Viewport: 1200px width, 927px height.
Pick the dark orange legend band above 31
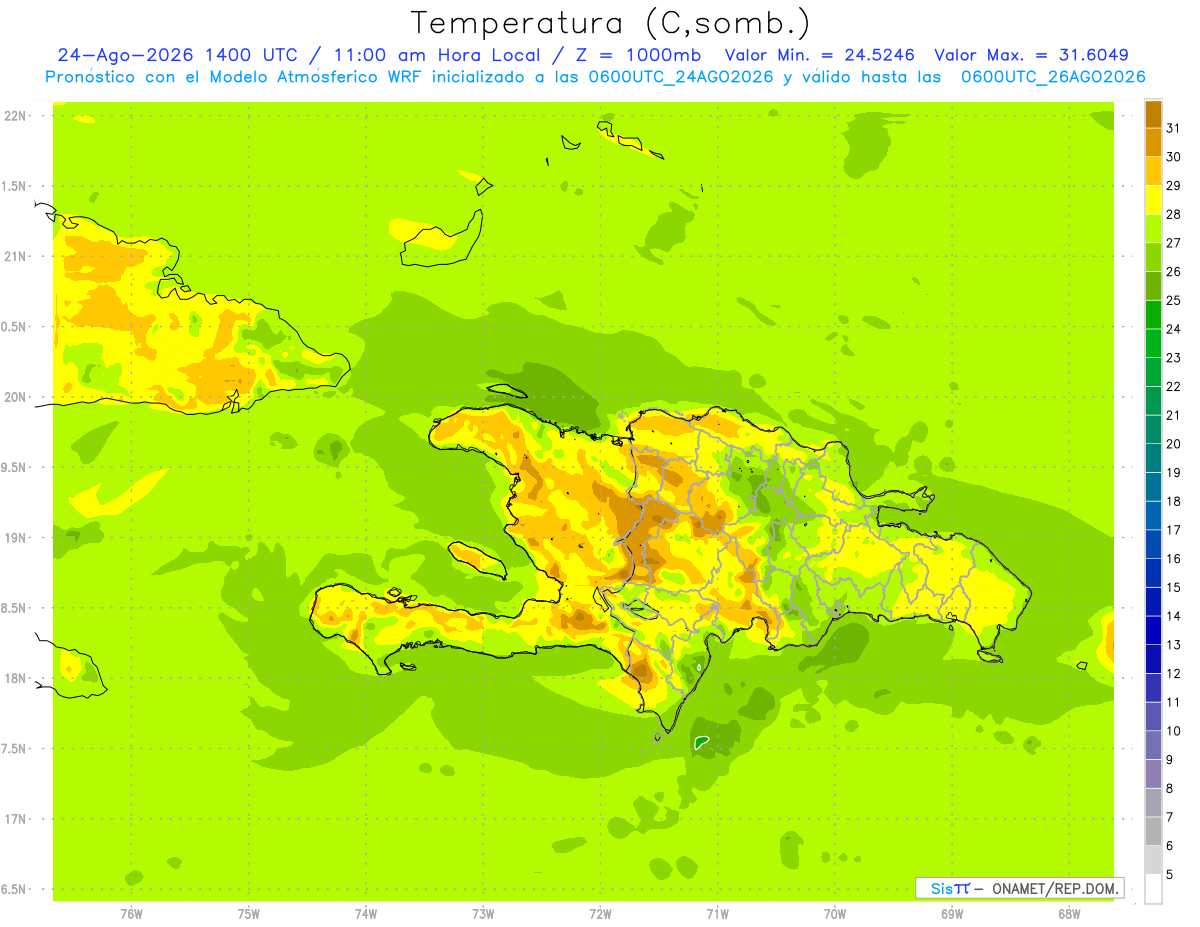pyautogui.click(x=1153, y=114)
